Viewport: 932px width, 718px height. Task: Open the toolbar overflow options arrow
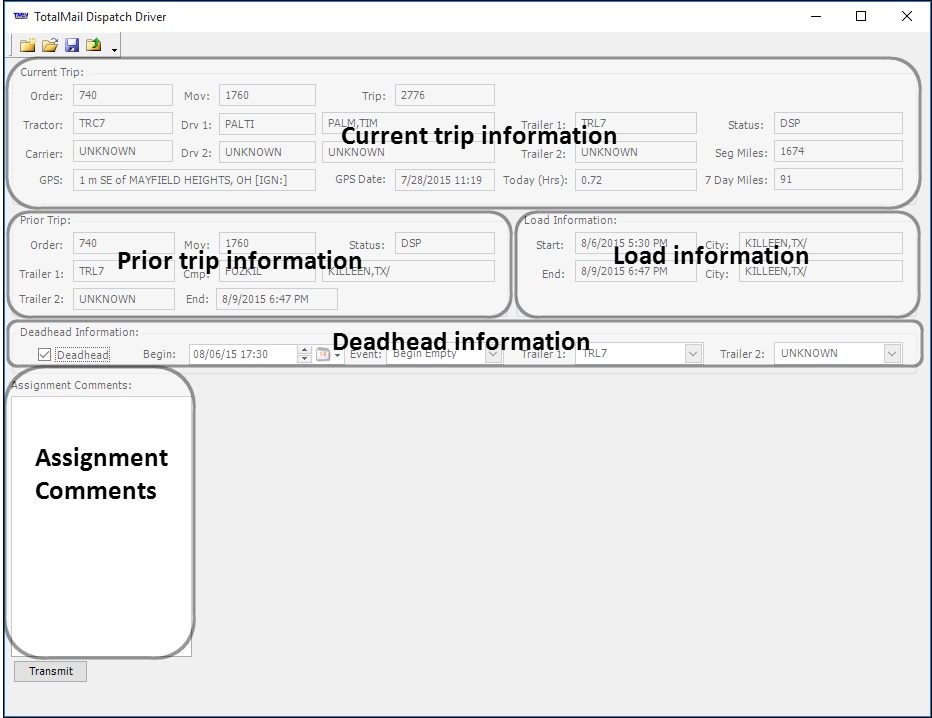[115, 49]
